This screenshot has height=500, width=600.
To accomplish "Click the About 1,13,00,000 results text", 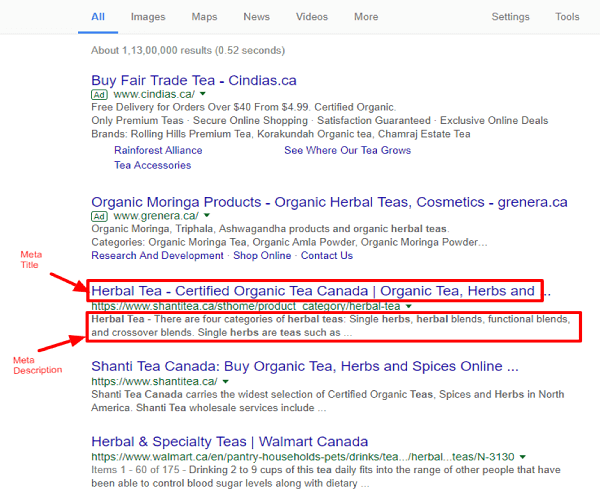I will (188, 50).
